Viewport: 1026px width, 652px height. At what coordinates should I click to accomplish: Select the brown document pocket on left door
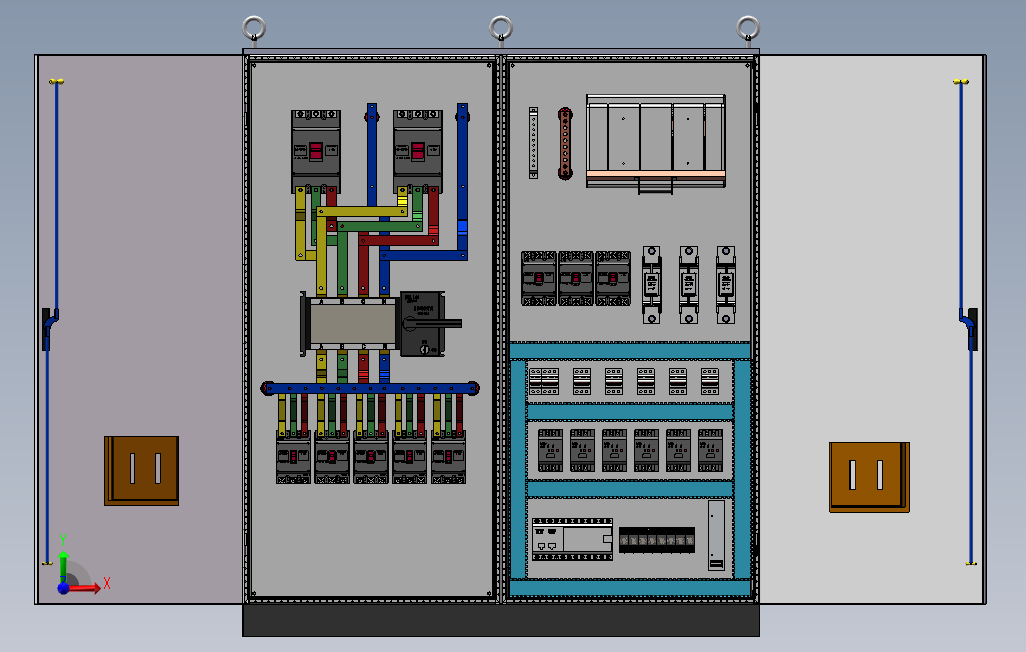tap(141, 471)
